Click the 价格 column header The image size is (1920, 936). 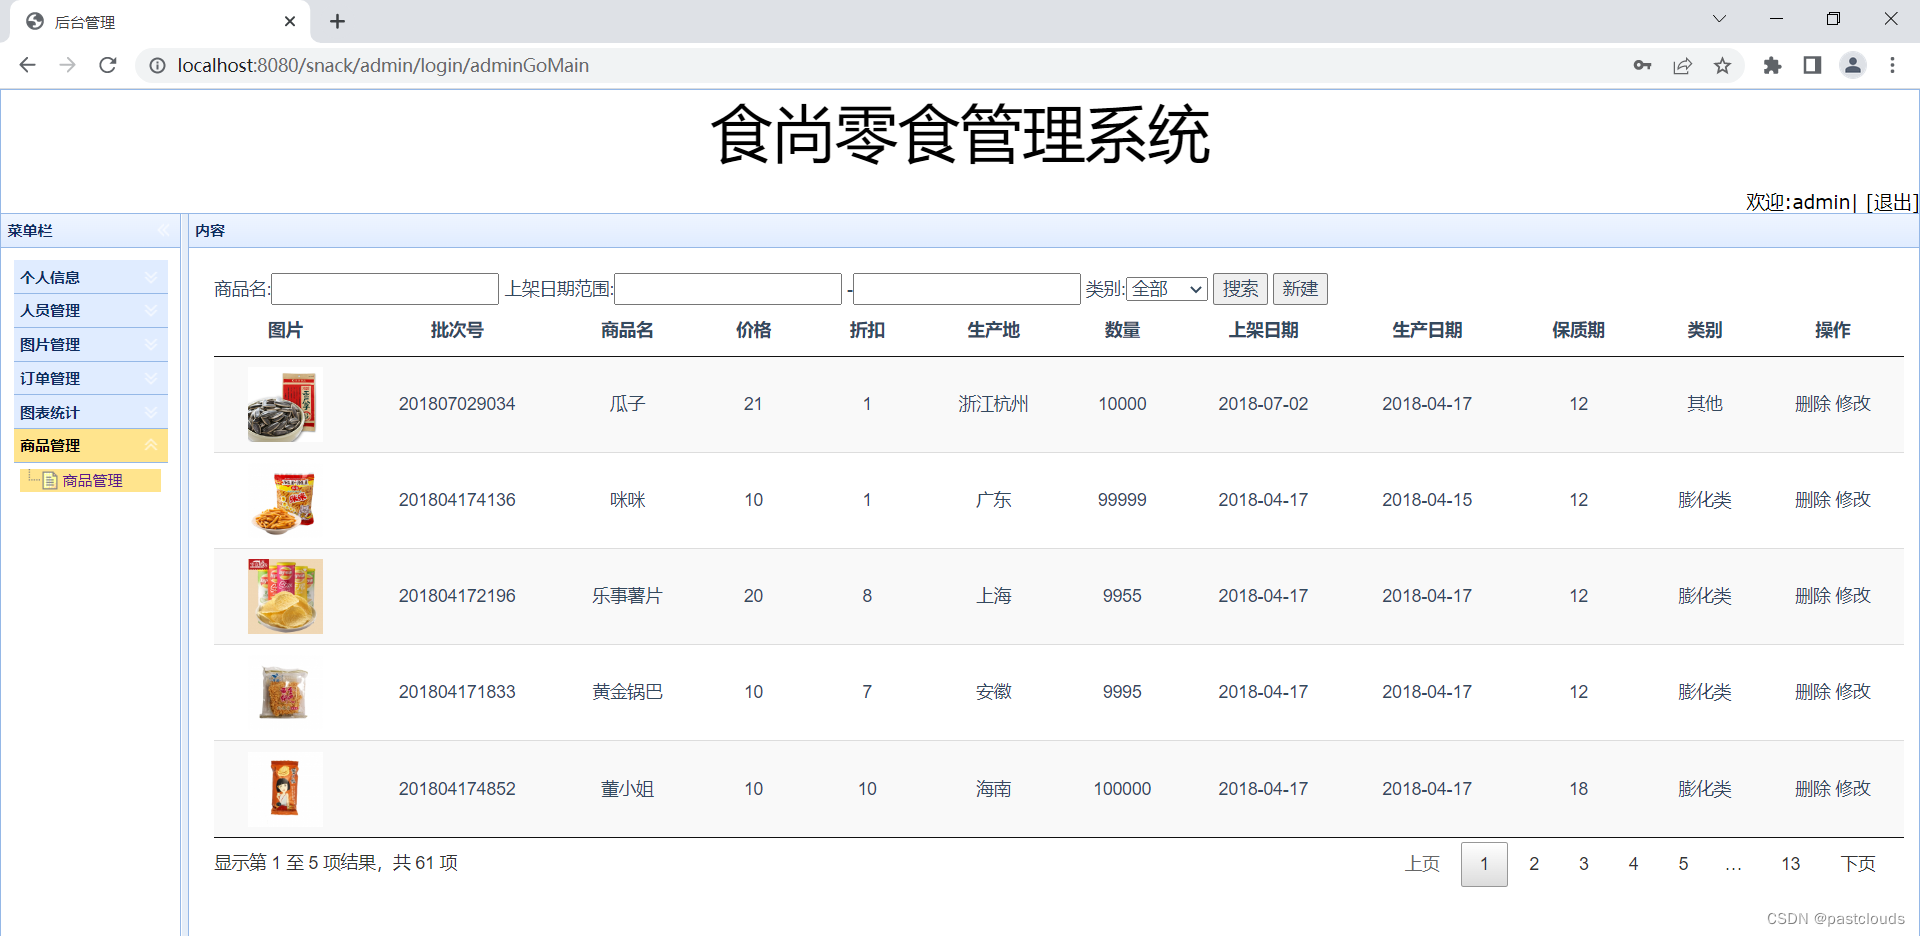pyautogui.click(x=753, y=330)
